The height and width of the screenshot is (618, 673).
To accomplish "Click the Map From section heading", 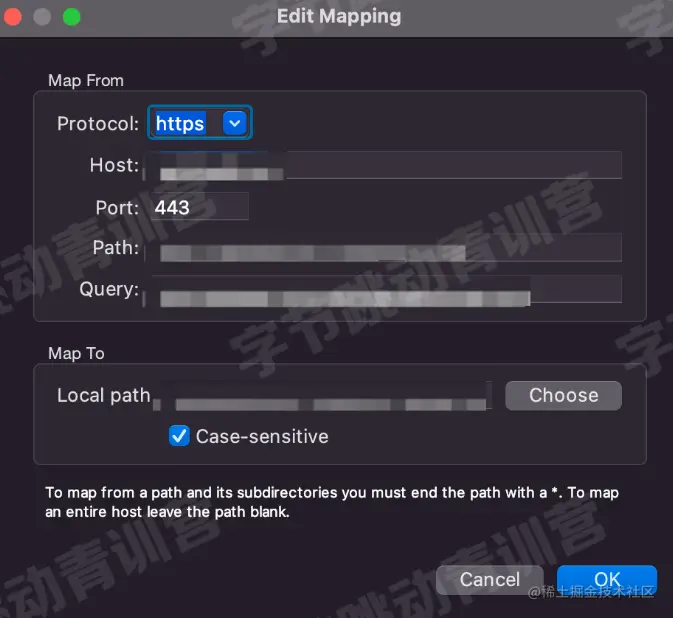I will (x=86, y=80).
